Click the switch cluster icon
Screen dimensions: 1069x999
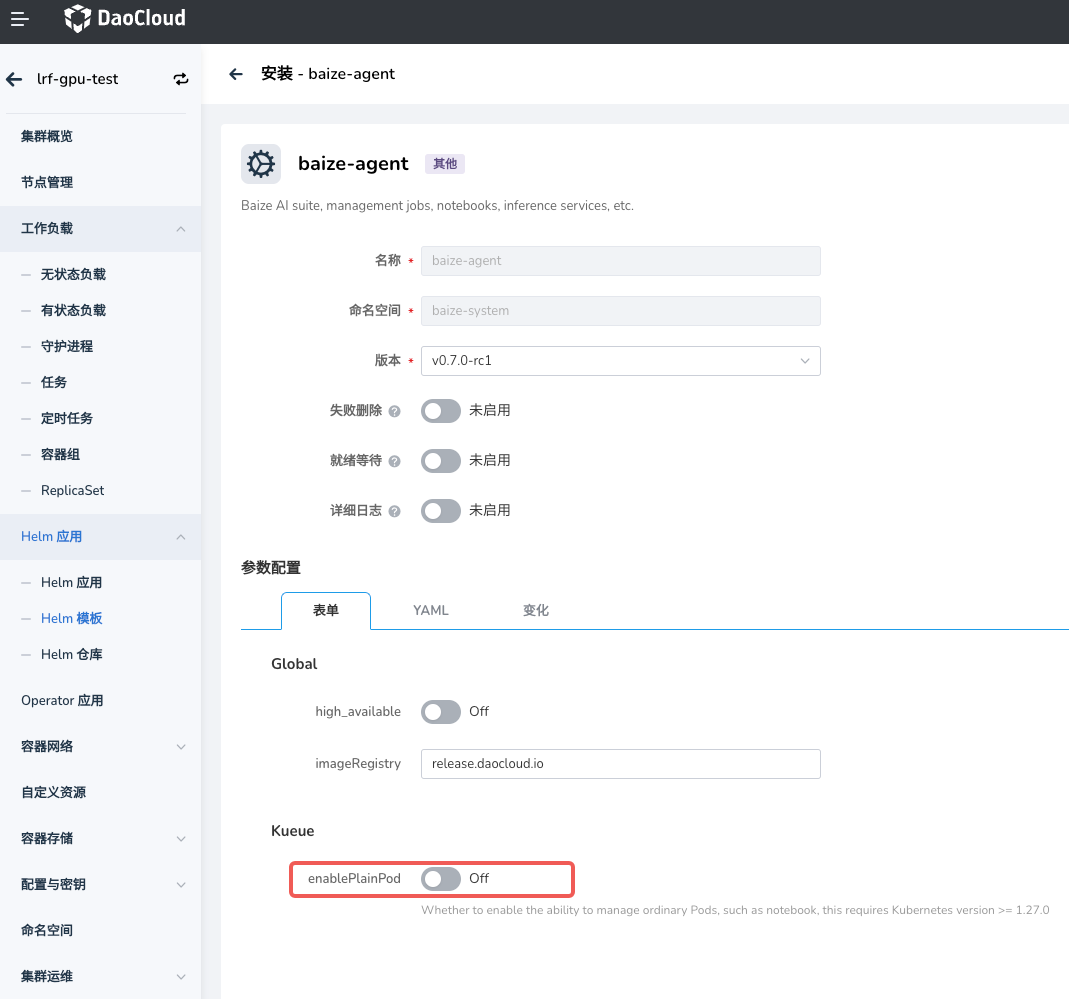coord(181,79)
